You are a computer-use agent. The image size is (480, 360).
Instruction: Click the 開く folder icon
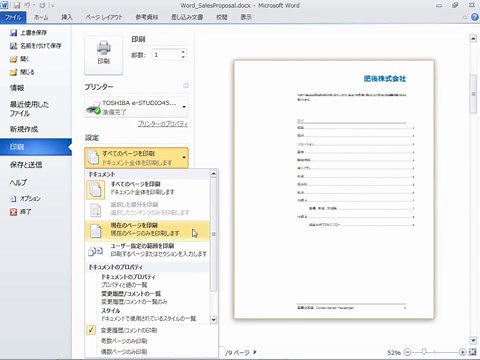point(13,59)
